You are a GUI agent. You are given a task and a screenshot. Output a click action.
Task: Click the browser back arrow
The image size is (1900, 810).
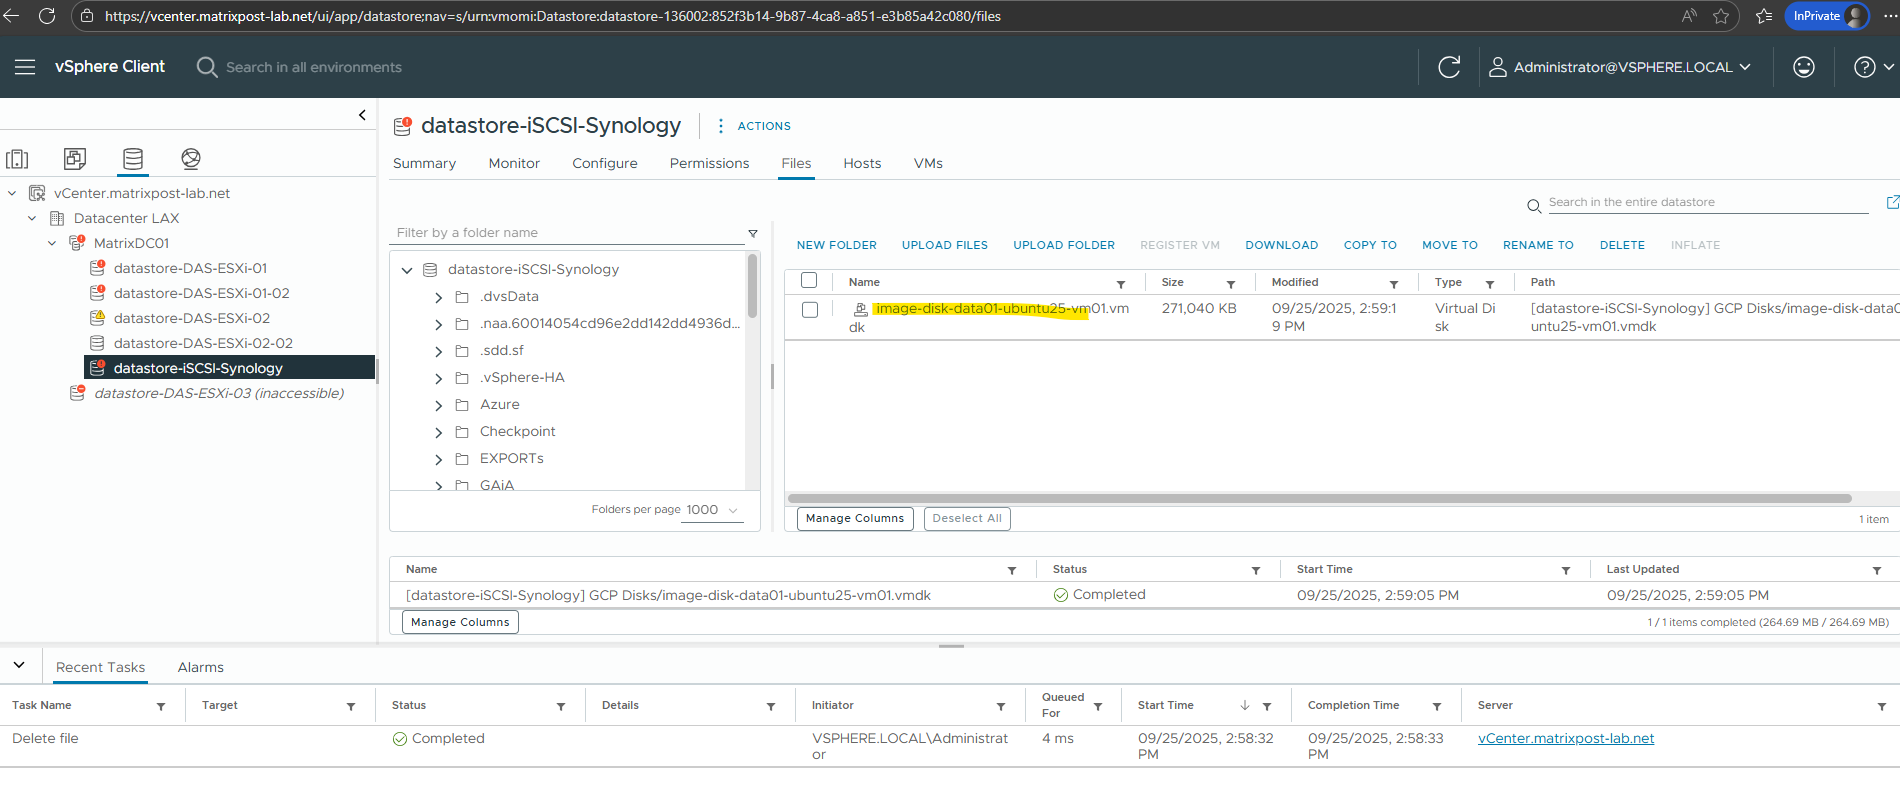[11, 16]
